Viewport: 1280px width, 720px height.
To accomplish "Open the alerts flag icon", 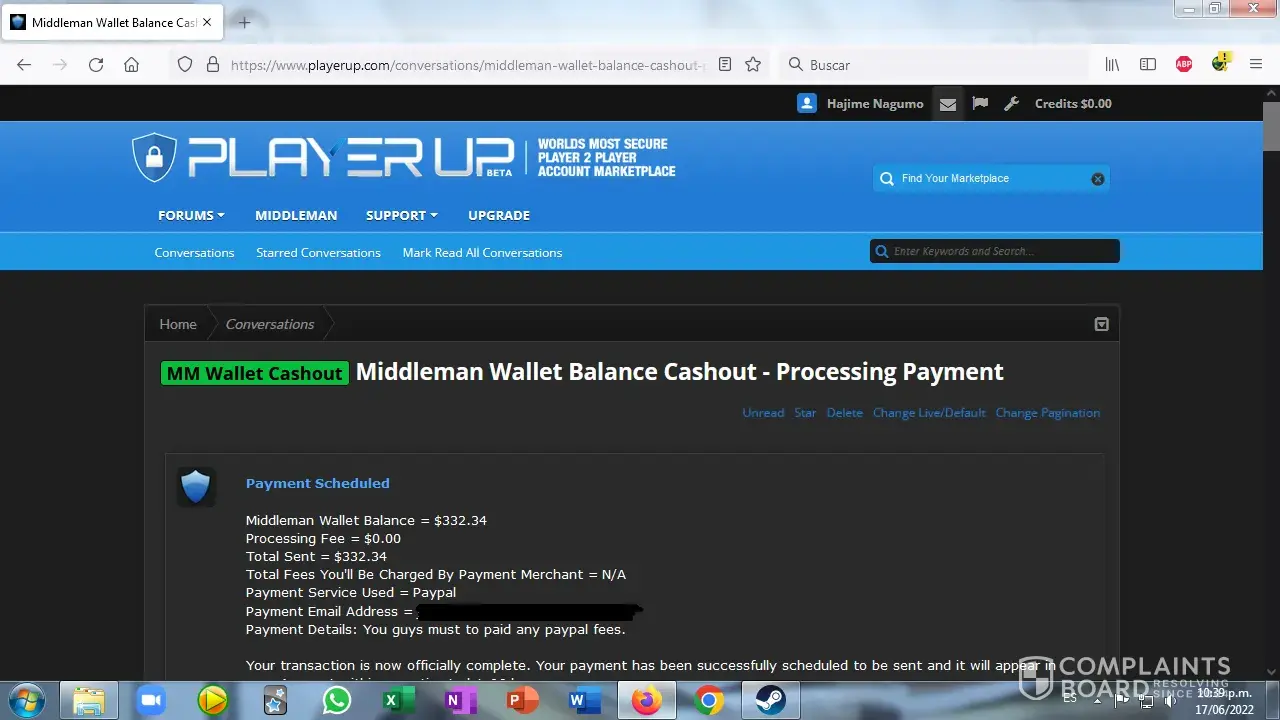I will coord(980,103).
